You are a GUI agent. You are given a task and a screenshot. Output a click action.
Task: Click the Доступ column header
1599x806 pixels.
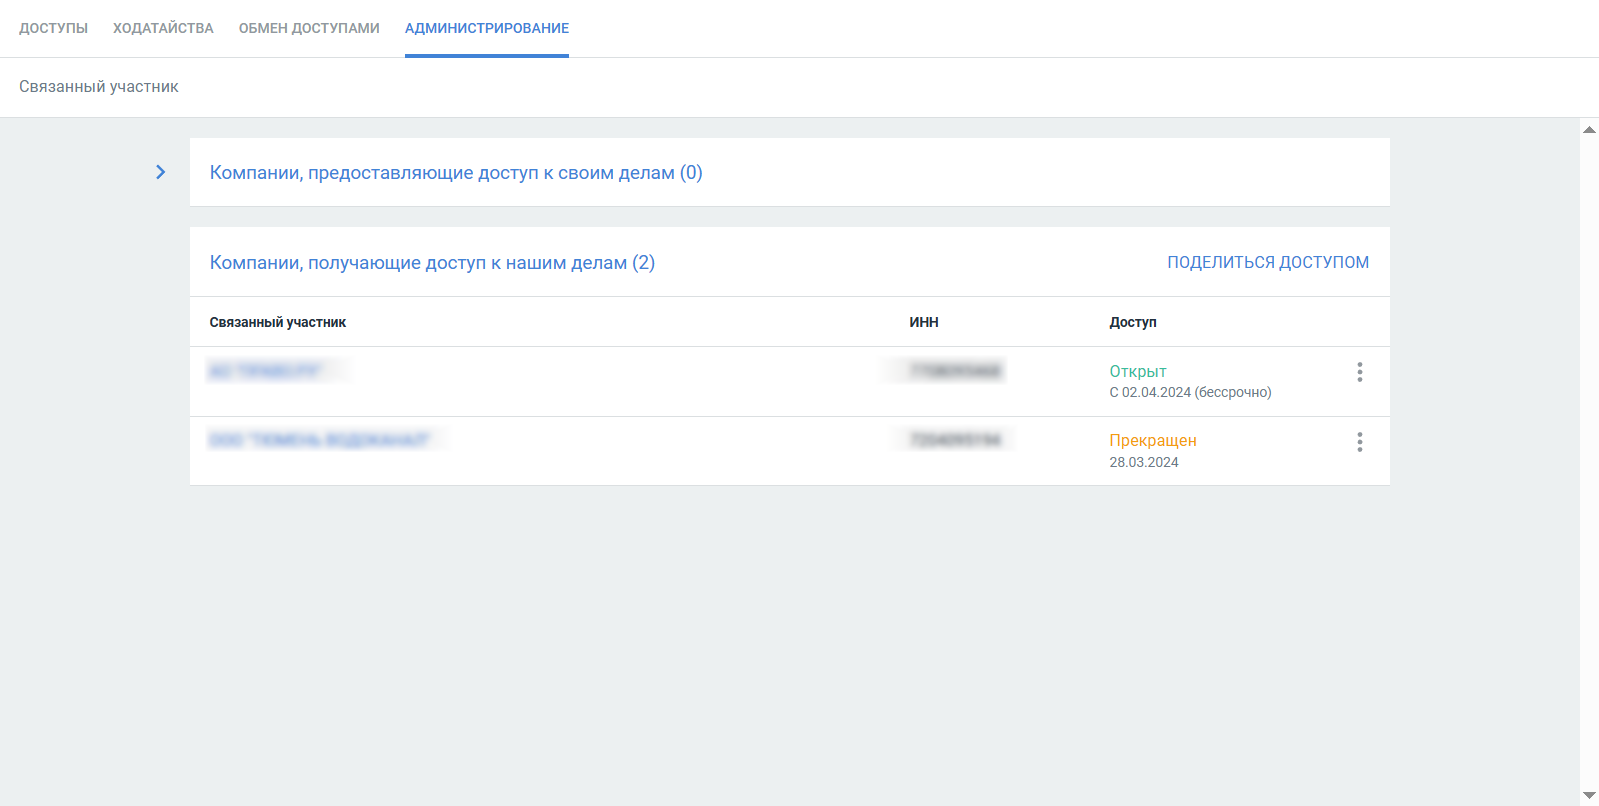tap(1133, 322)
